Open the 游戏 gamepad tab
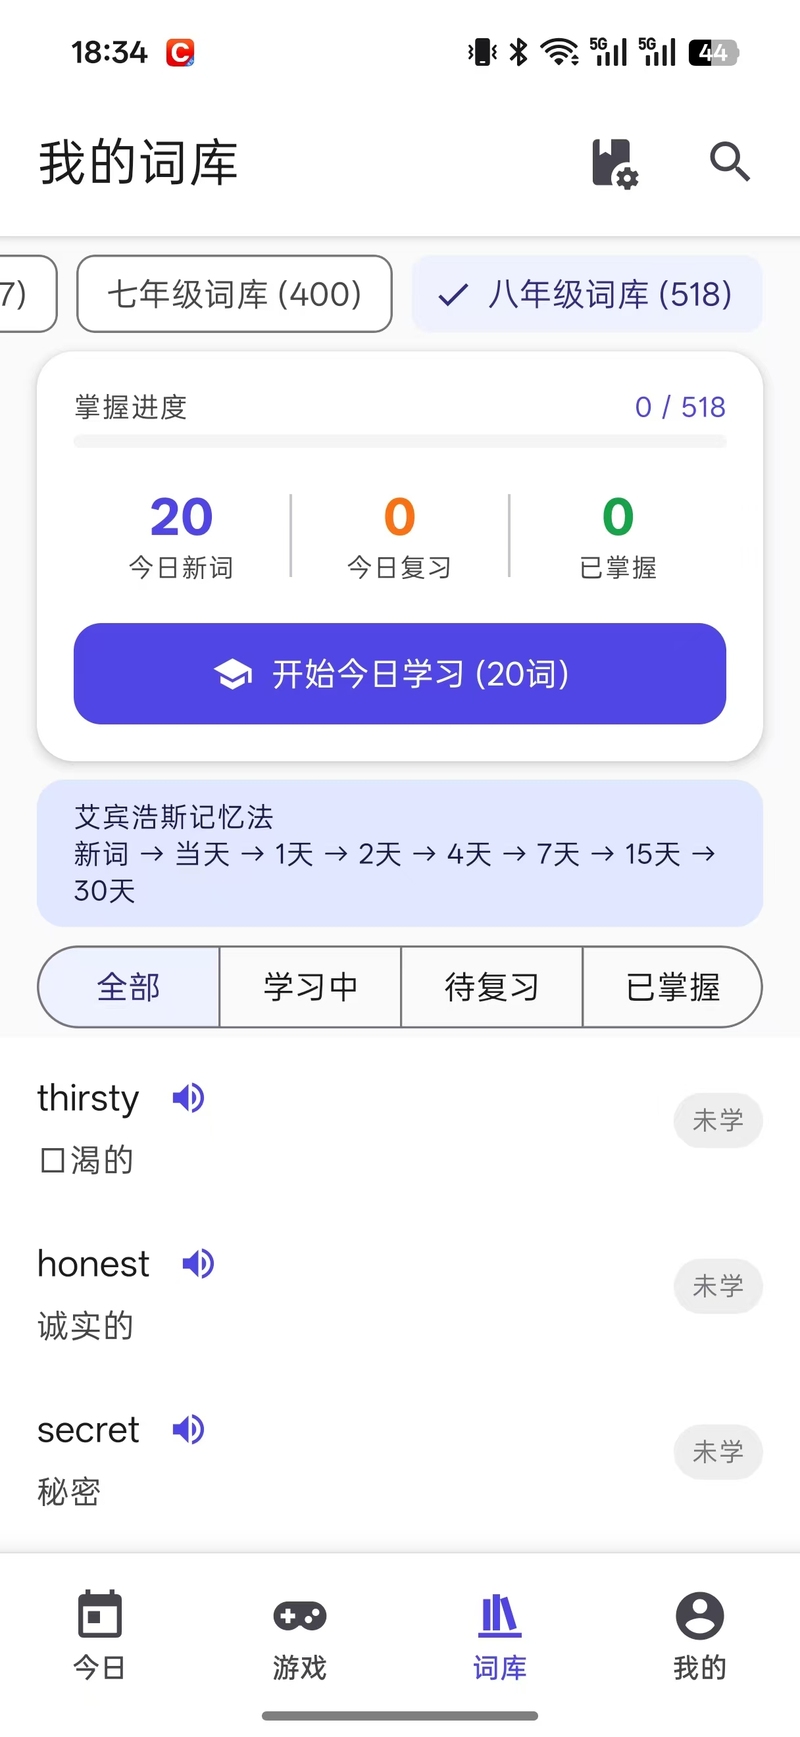The height and width of the screenshot is (1737, 800). point(300,1630)
